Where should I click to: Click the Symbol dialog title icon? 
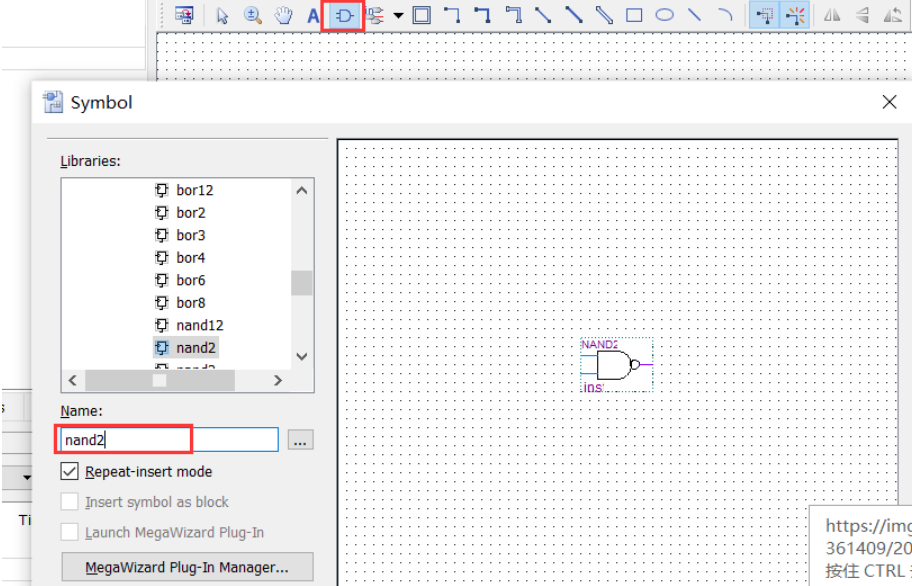tap(53, 102)
